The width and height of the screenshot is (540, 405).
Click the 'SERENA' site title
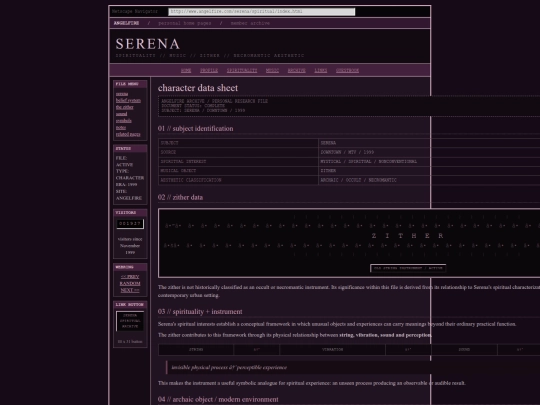pos(148,44)
